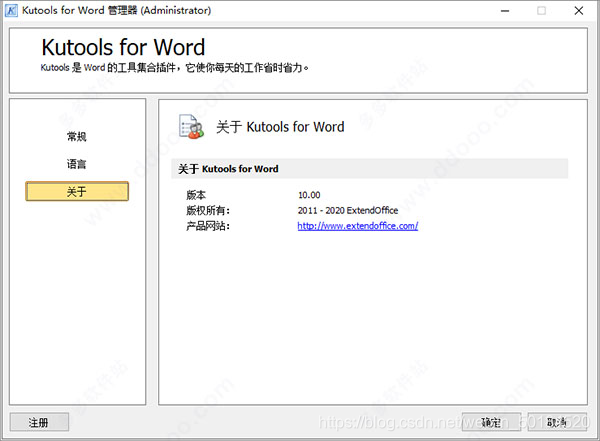The width and height of the screenshot is (600, 441).
Task: Confirm with the 确定 (OK) button
Action: (491, 422)
